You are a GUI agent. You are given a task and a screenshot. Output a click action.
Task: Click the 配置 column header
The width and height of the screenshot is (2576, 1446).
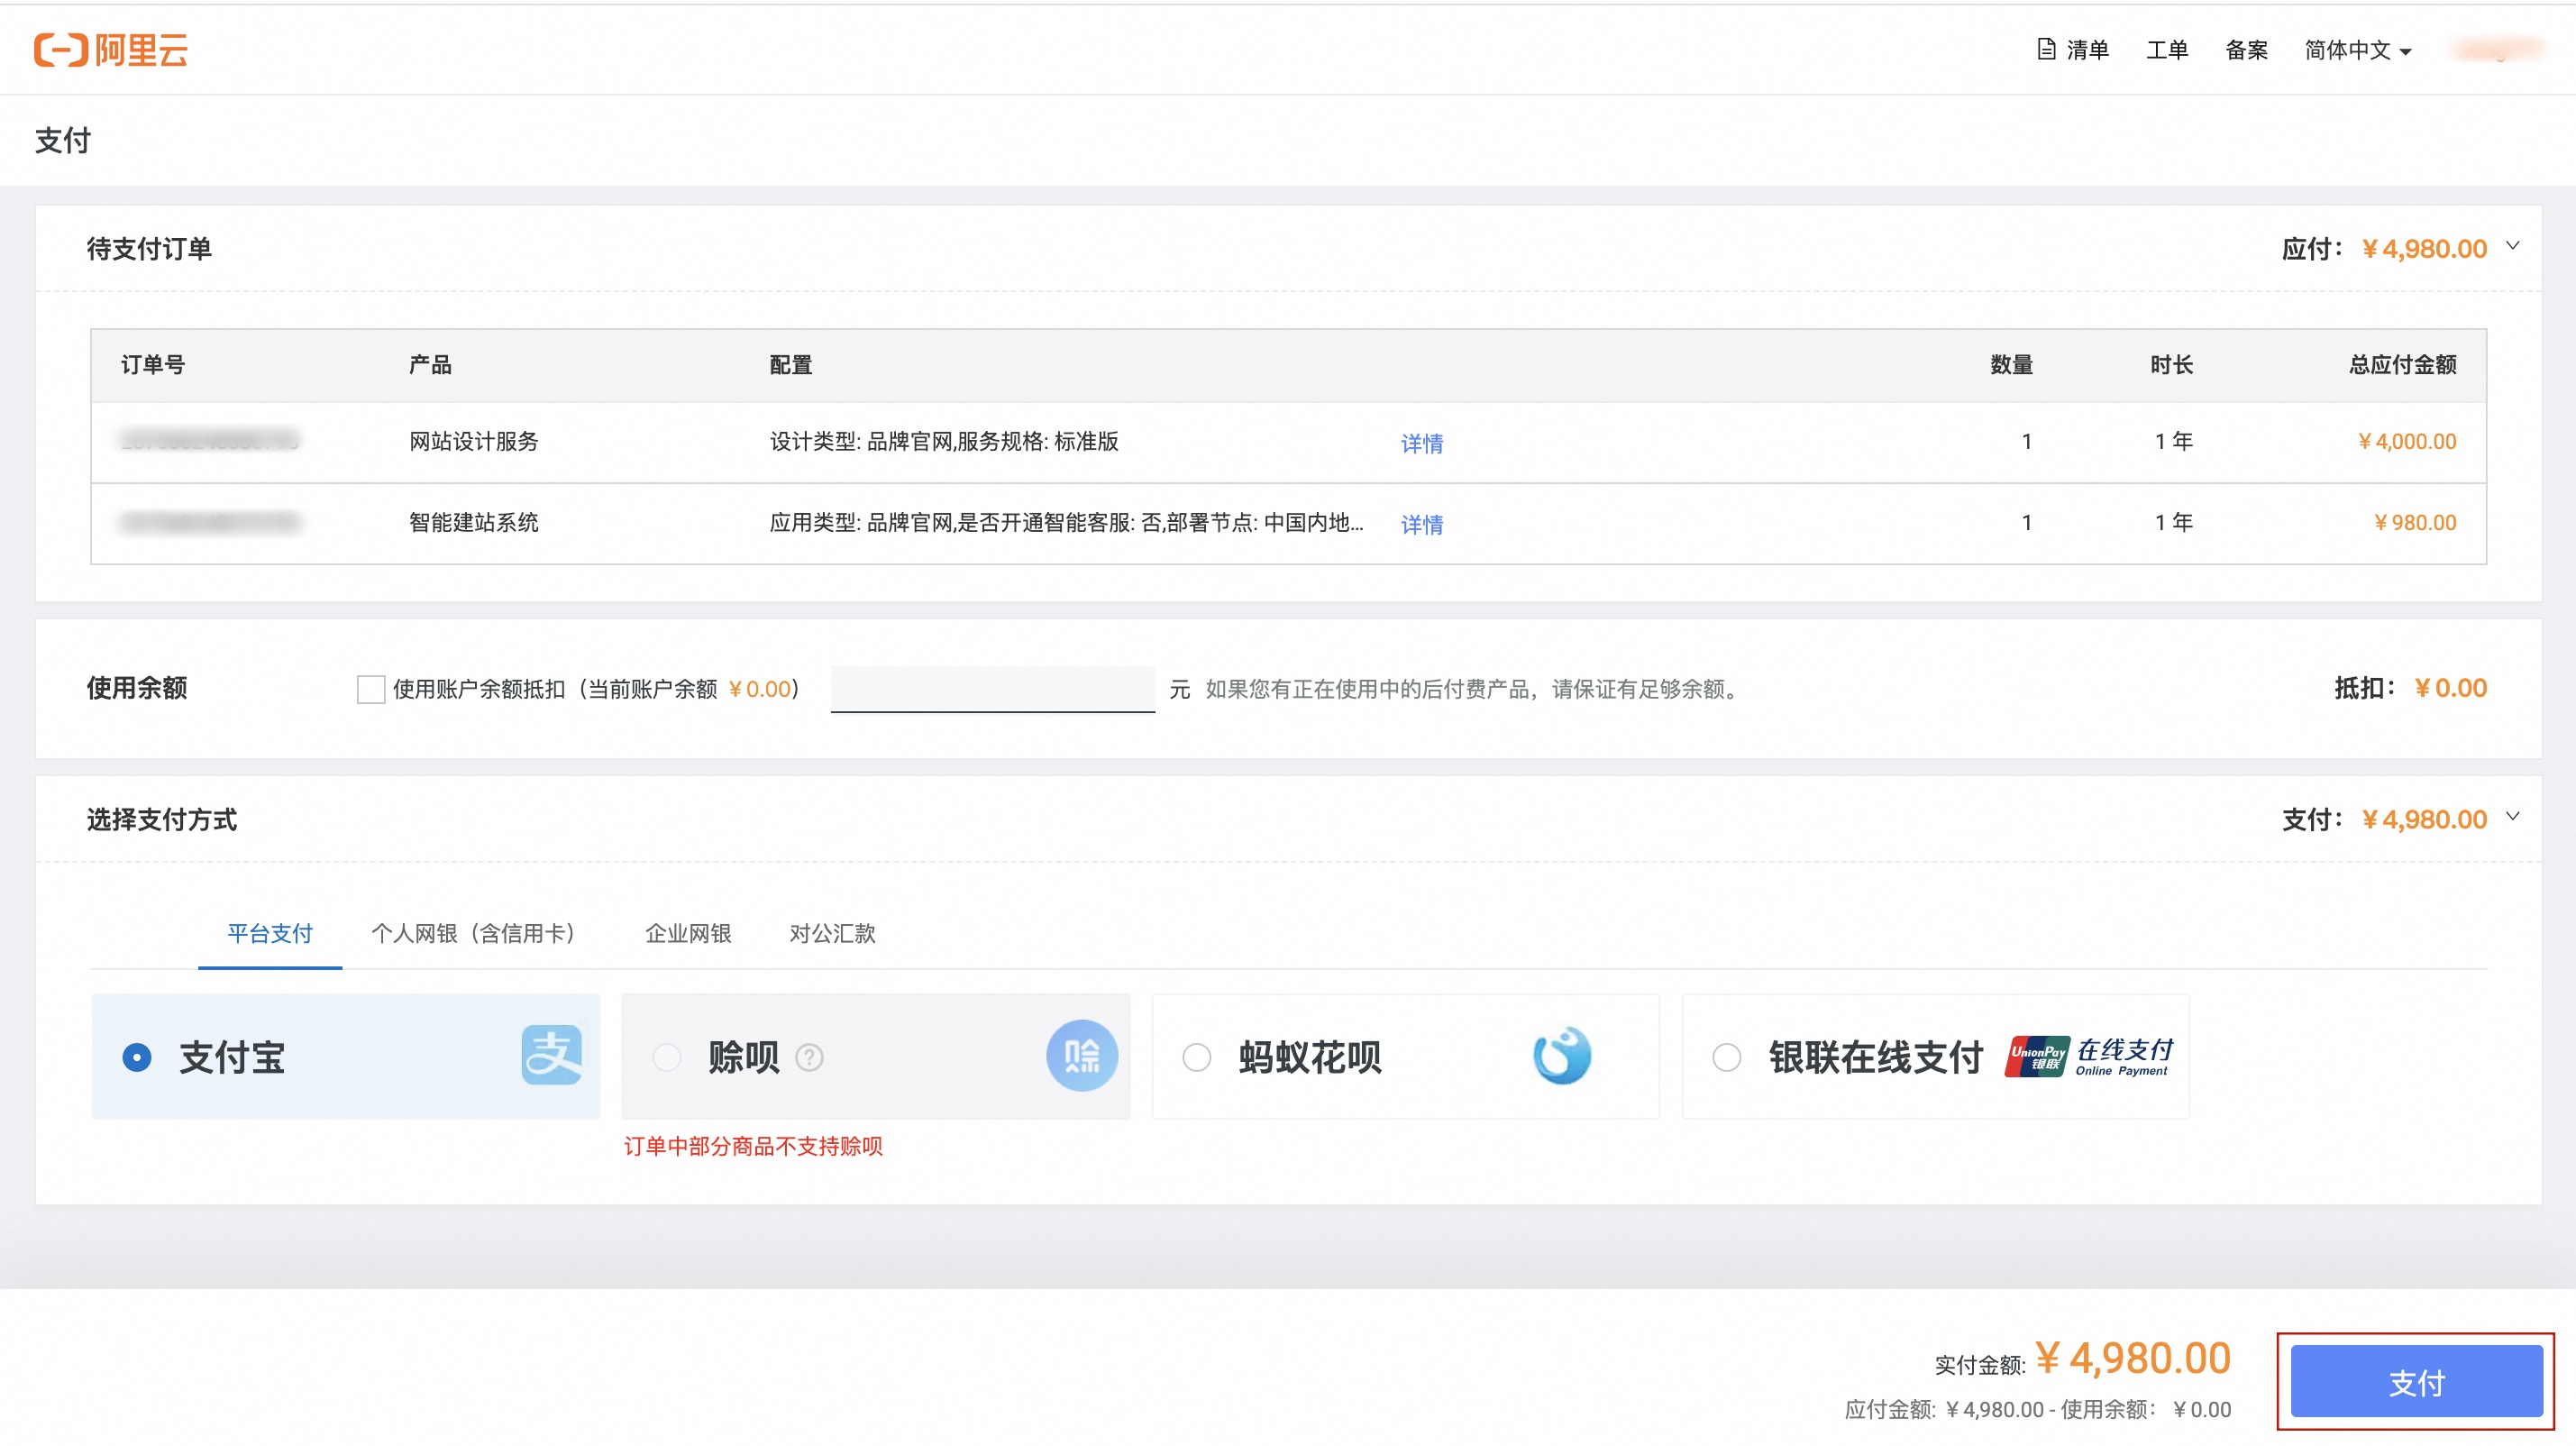tap(790, 364)
